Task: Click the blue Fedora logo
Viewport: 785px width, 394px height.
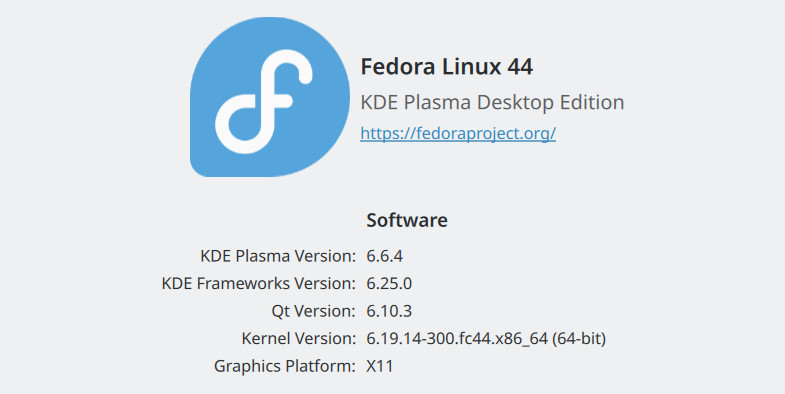Action: click(270, 97)
